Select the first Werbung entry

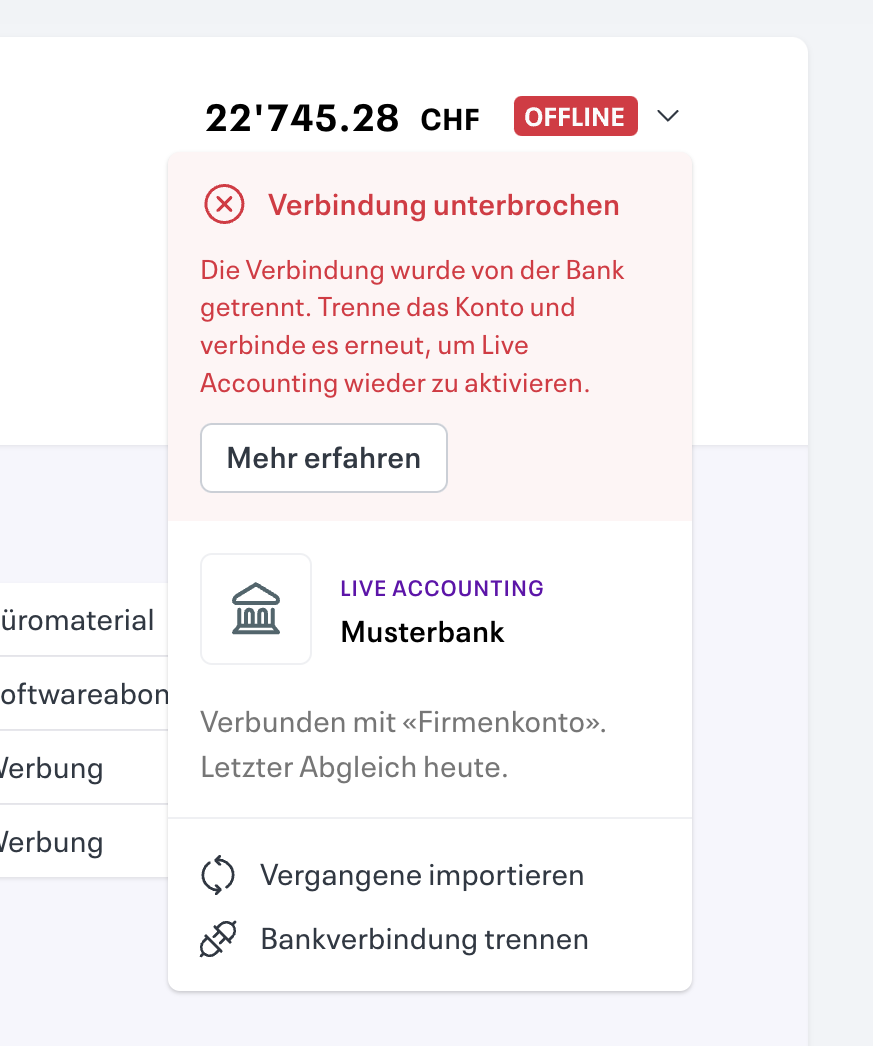(x=50, y=768)
